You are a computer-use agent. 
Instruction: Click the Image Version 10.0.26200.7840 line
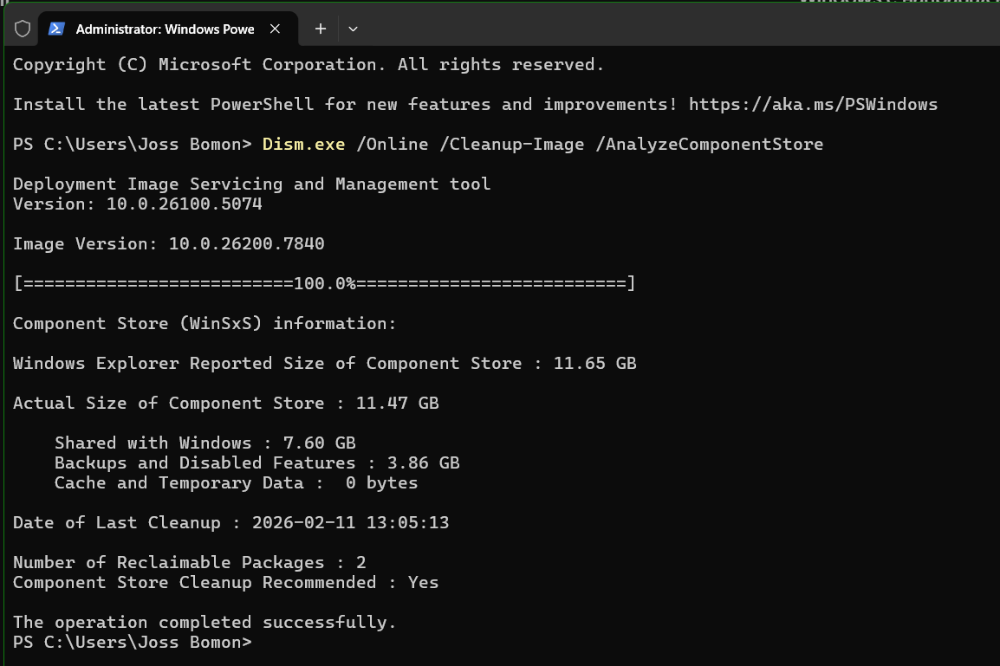(169, 244)
